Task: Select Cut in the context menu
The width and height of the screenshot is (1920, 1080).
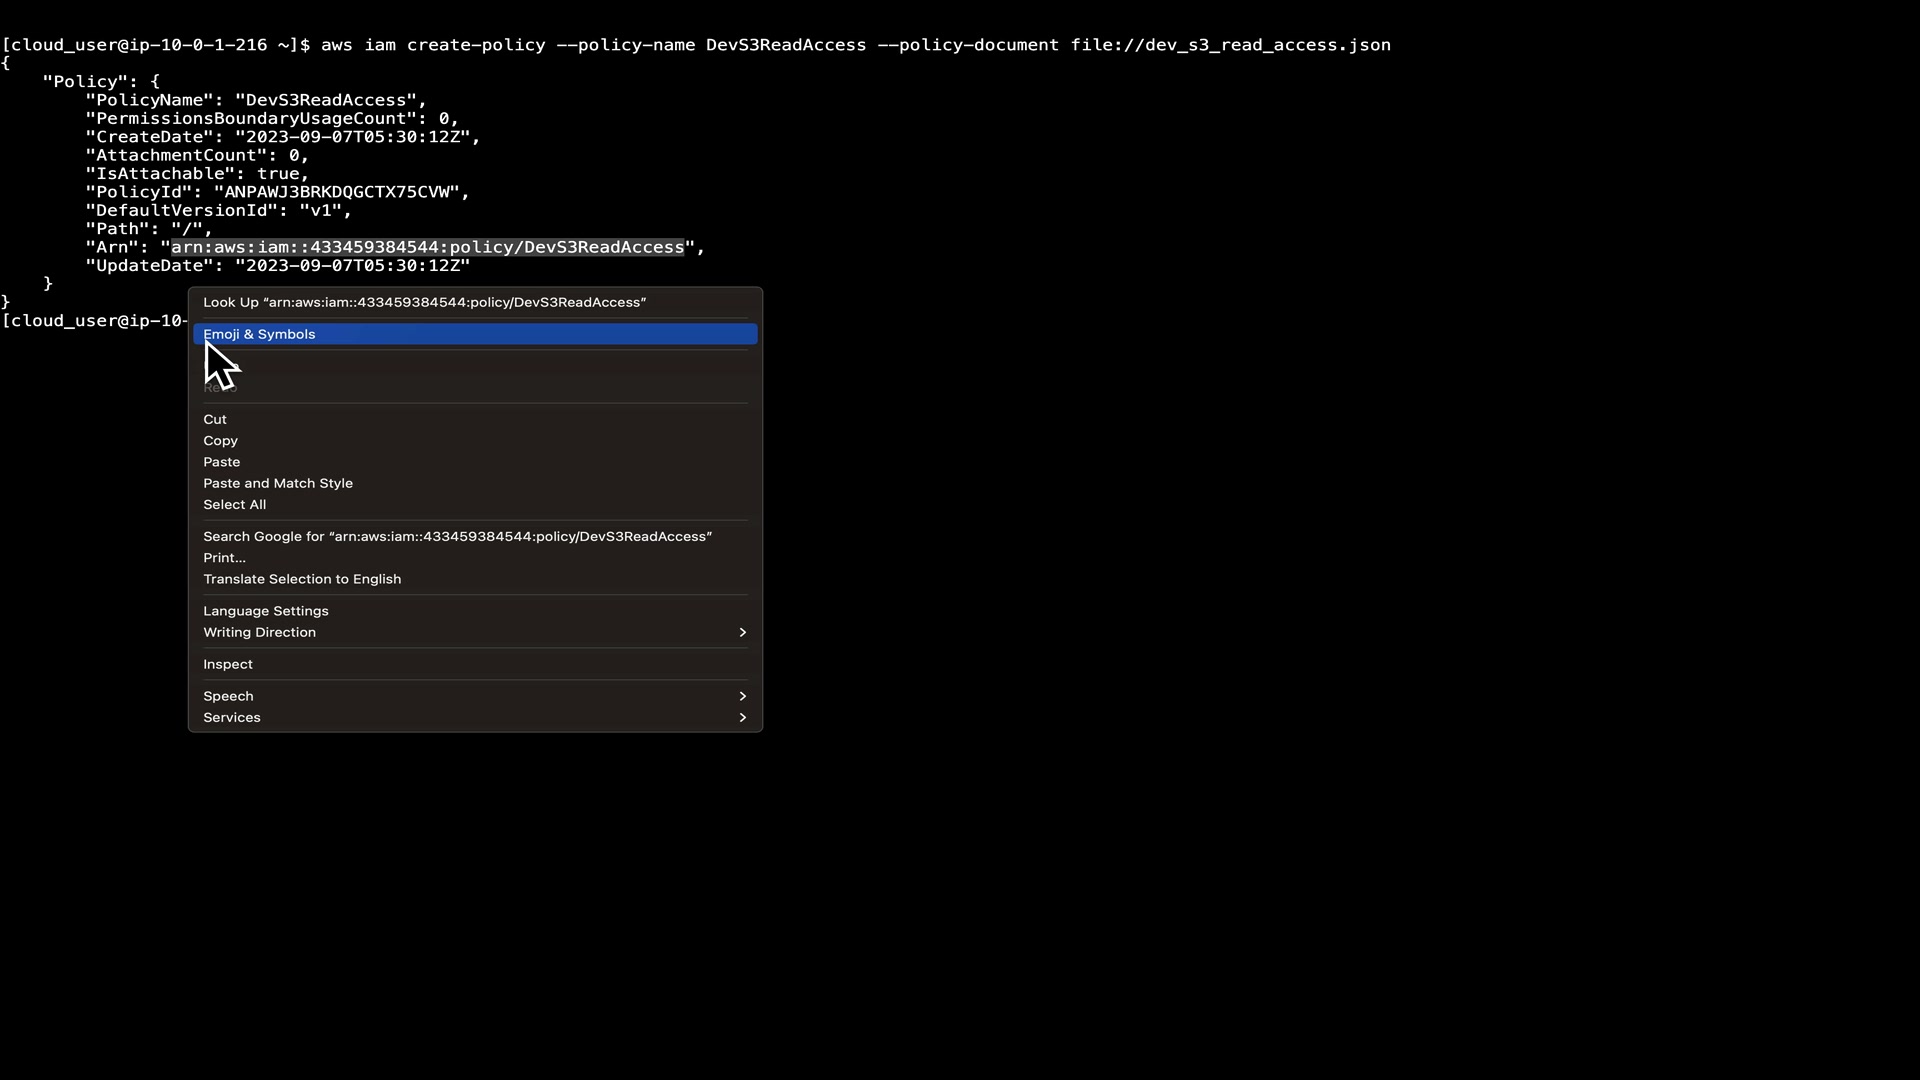Action: pyautogui.click(x=215, y=420)
